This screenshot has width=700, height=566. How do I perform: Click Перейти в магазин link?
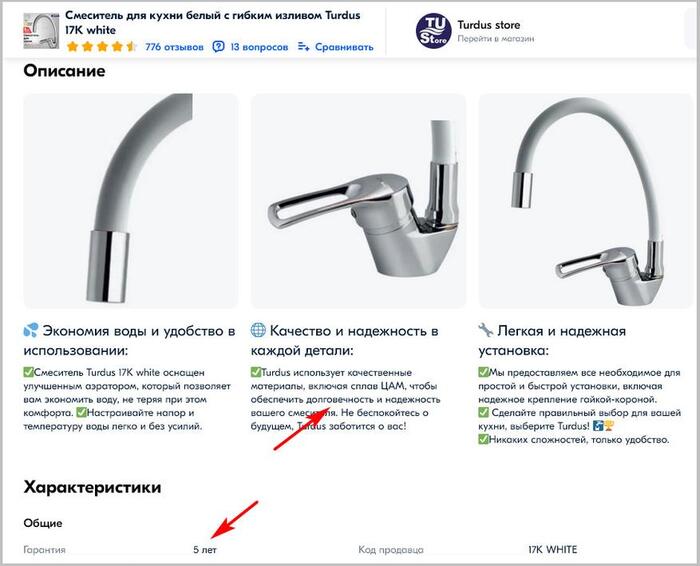pyautogui.click(x=496, y=39)
